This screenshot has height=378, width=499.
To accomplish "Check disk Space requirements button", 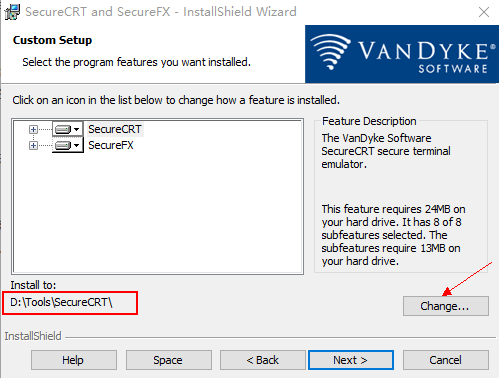I will click(x=168, y=360).
